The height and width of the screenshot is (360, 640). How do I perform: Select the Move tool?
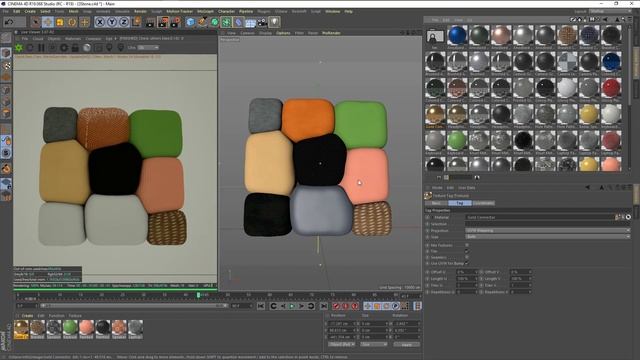point(48,22)
